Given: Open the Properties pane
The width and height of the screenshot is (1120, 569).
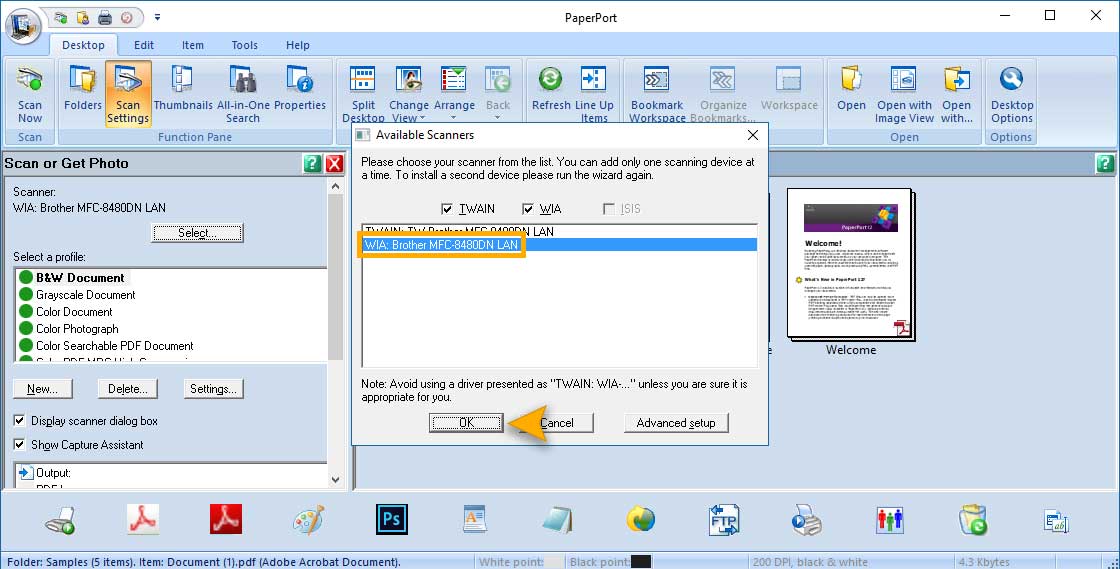Looking at the screenshot, I should coord(300,89).
